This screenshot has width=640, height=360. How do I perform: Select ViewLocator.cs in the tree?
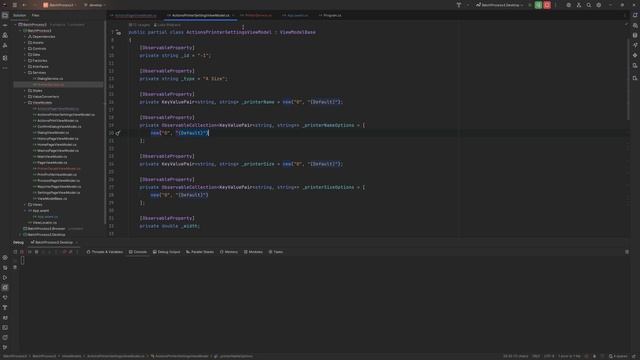[x=42, y=223]
